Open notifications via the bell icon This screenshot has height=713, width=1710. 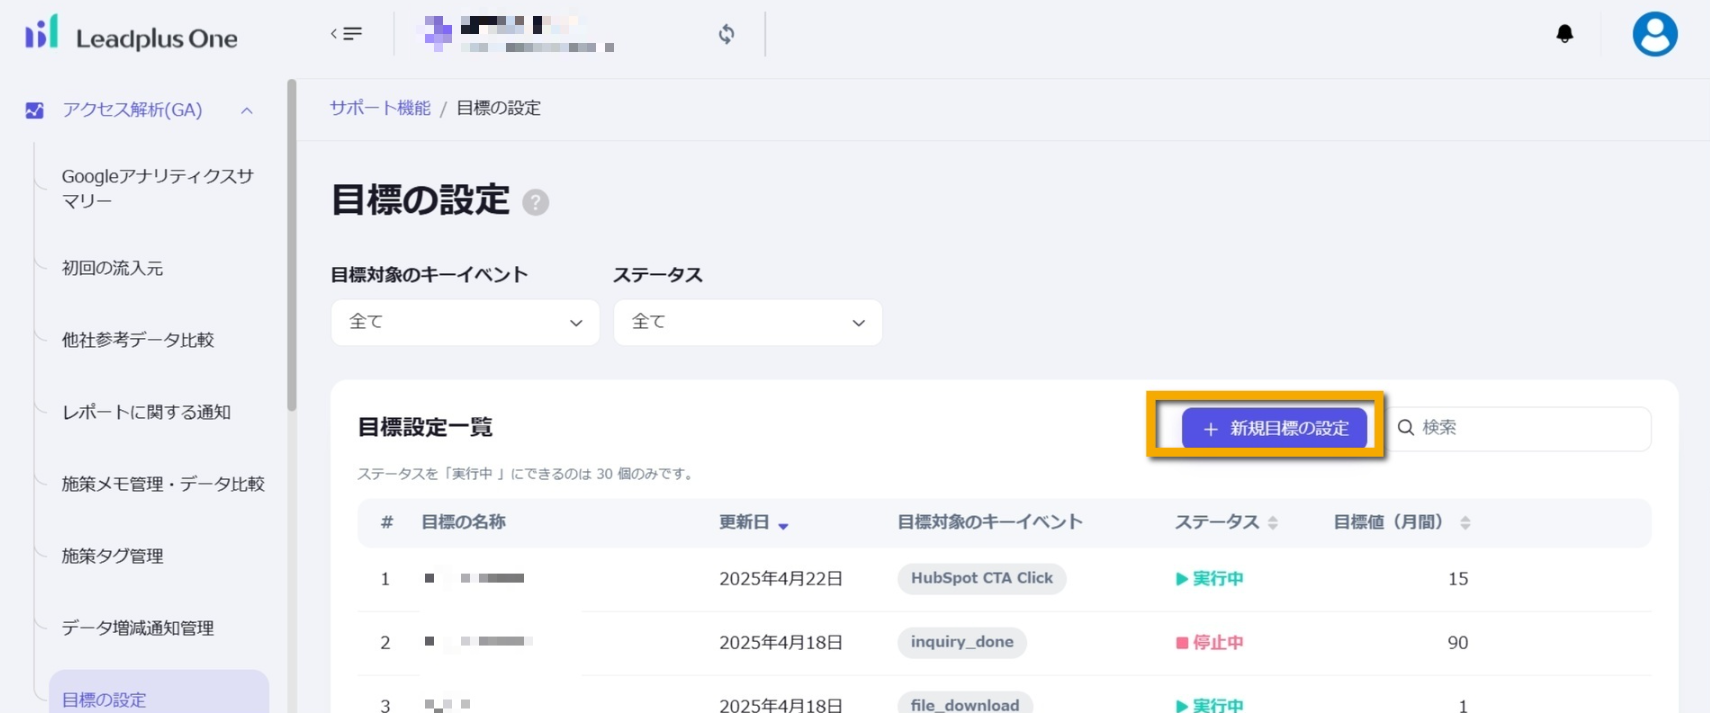(1564, 34)
